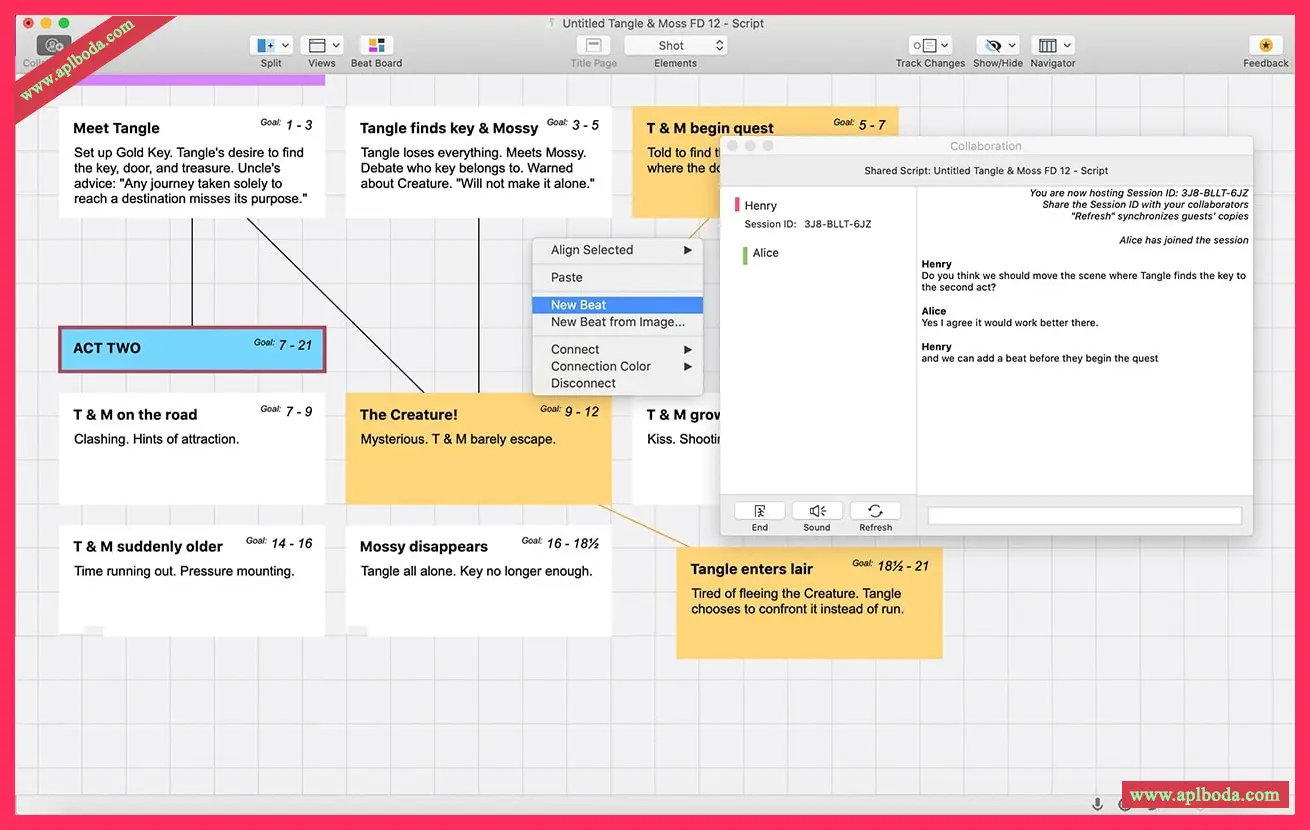Click the Refresh icon in Collaboration

click(x=875, y=511)
